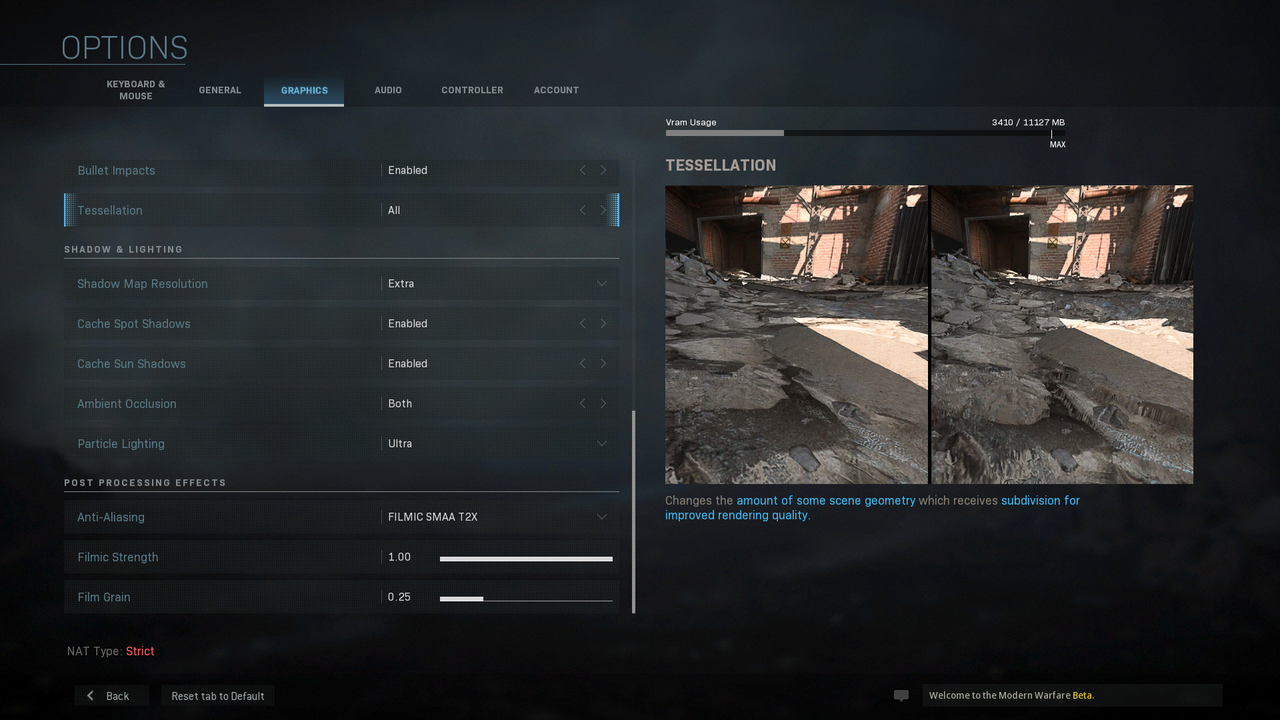Click the right tessellation comparison image
Screen dimensions: 1280x720
(1062, 334)
